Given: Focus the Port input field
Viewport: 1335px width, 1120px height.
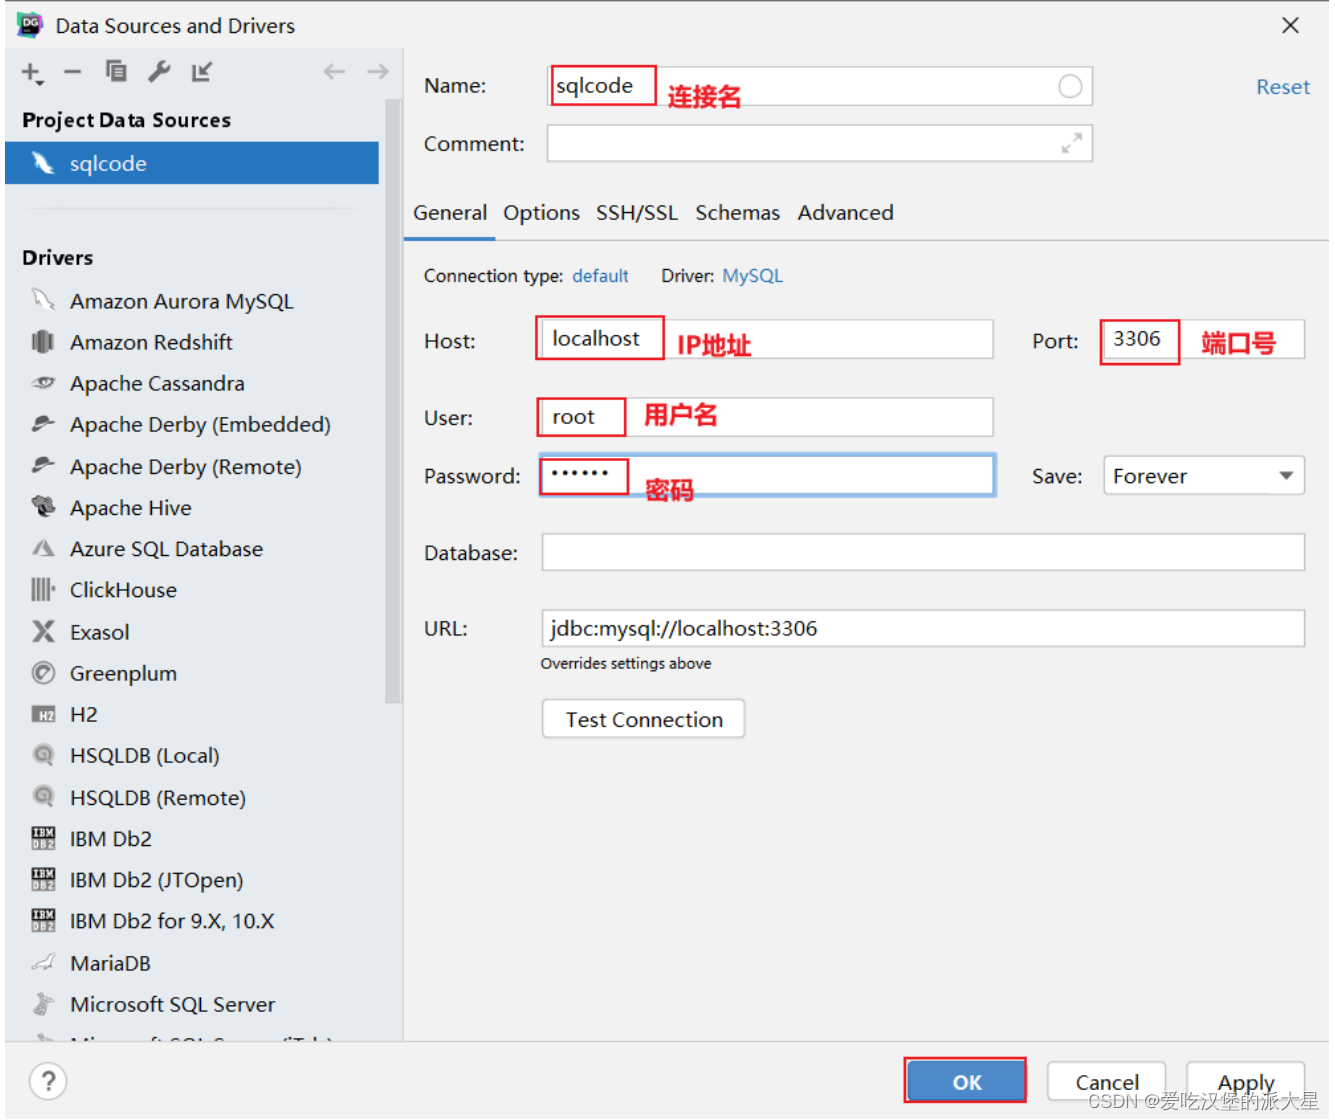Looking at the screenshot, I should (x=1203, y=339).
